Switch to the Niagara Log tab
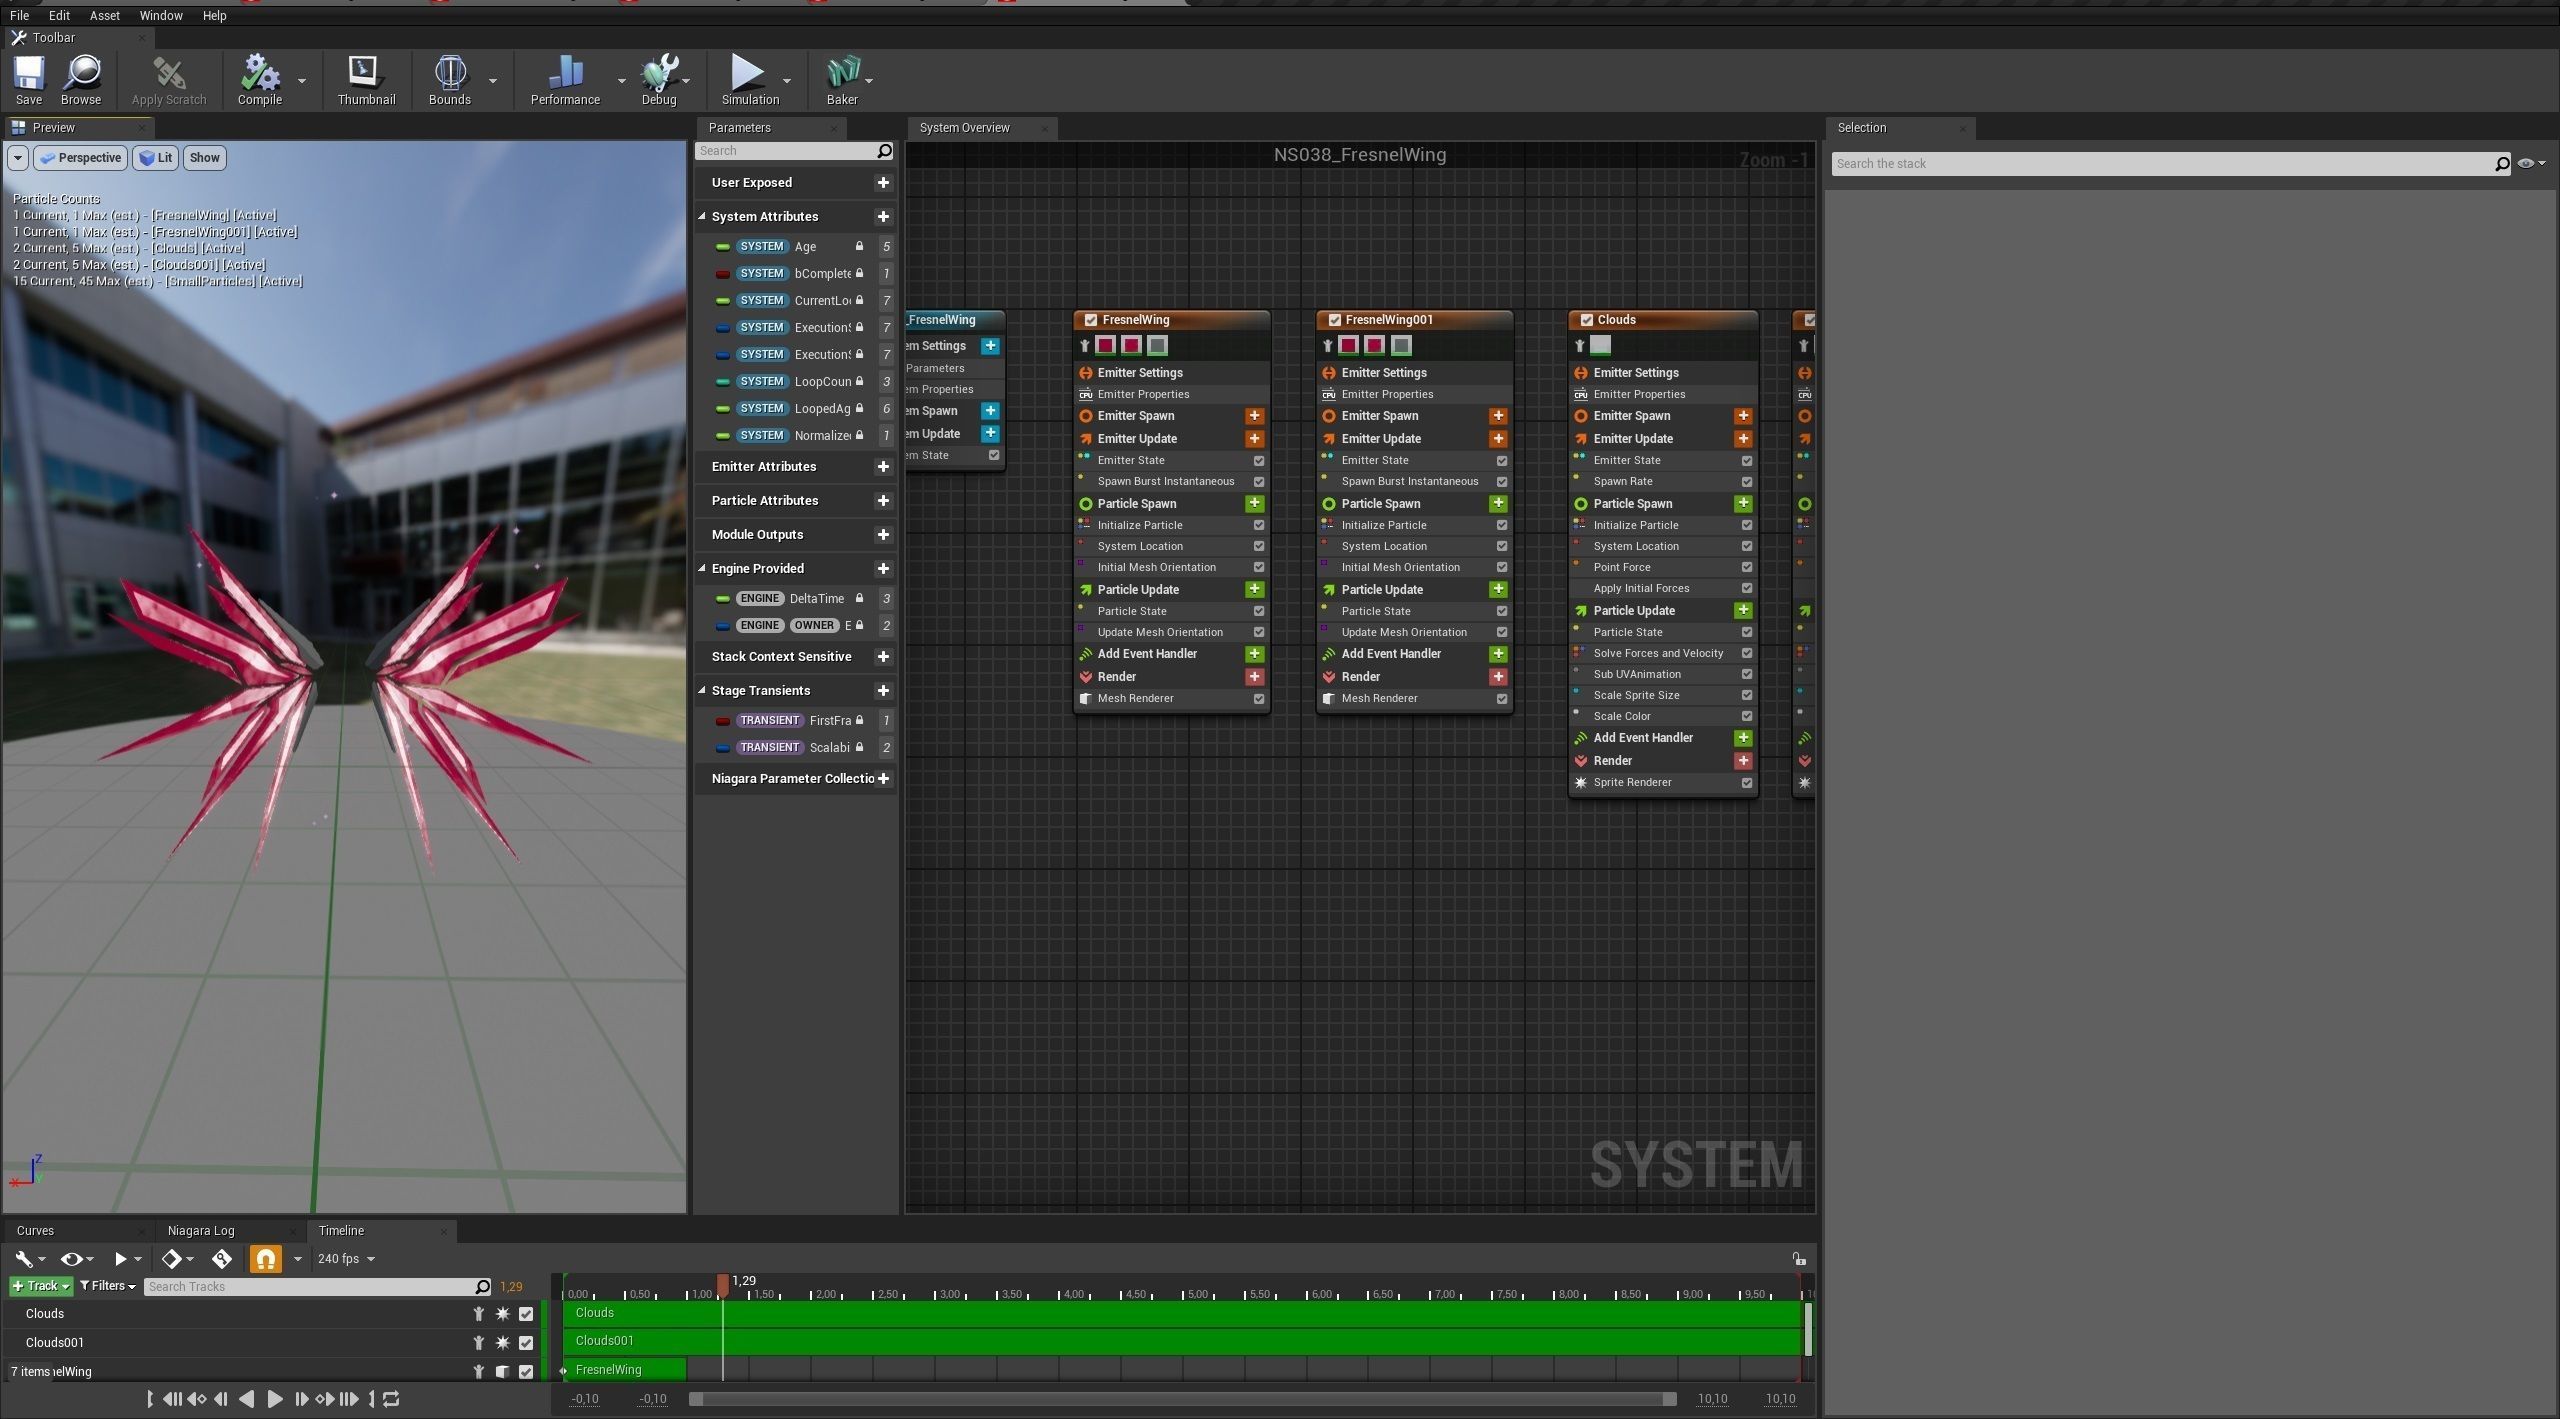Viewport: 2560px width, 1419px height. 201,1230
